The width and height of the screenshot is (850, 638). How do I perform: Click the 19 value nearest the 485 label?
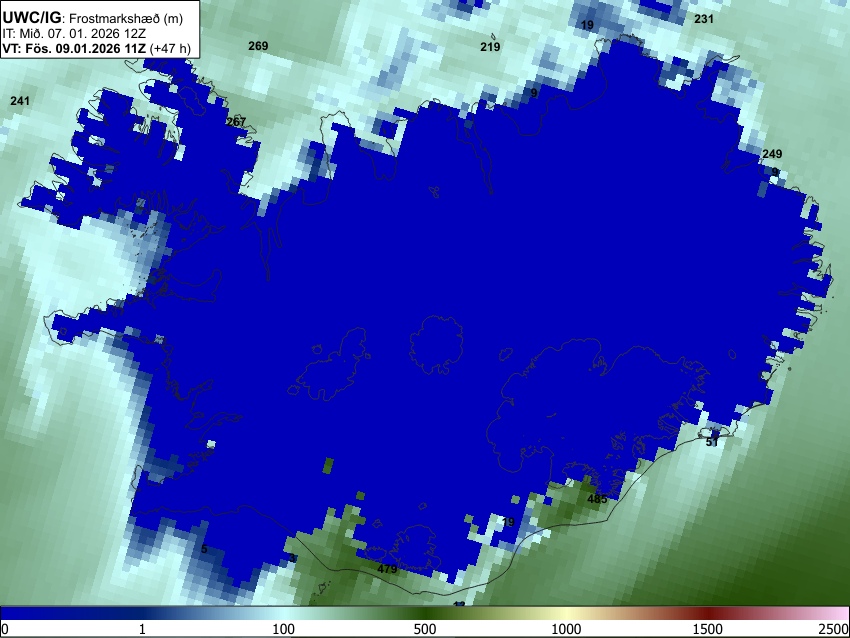coord(508,523)
